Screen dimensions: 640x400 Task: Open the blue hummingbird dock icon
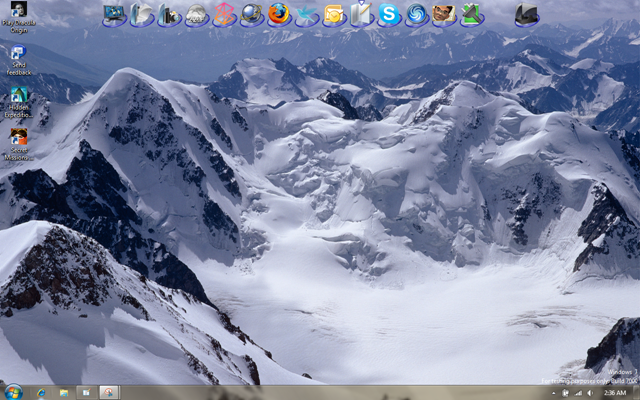[307, 14]
